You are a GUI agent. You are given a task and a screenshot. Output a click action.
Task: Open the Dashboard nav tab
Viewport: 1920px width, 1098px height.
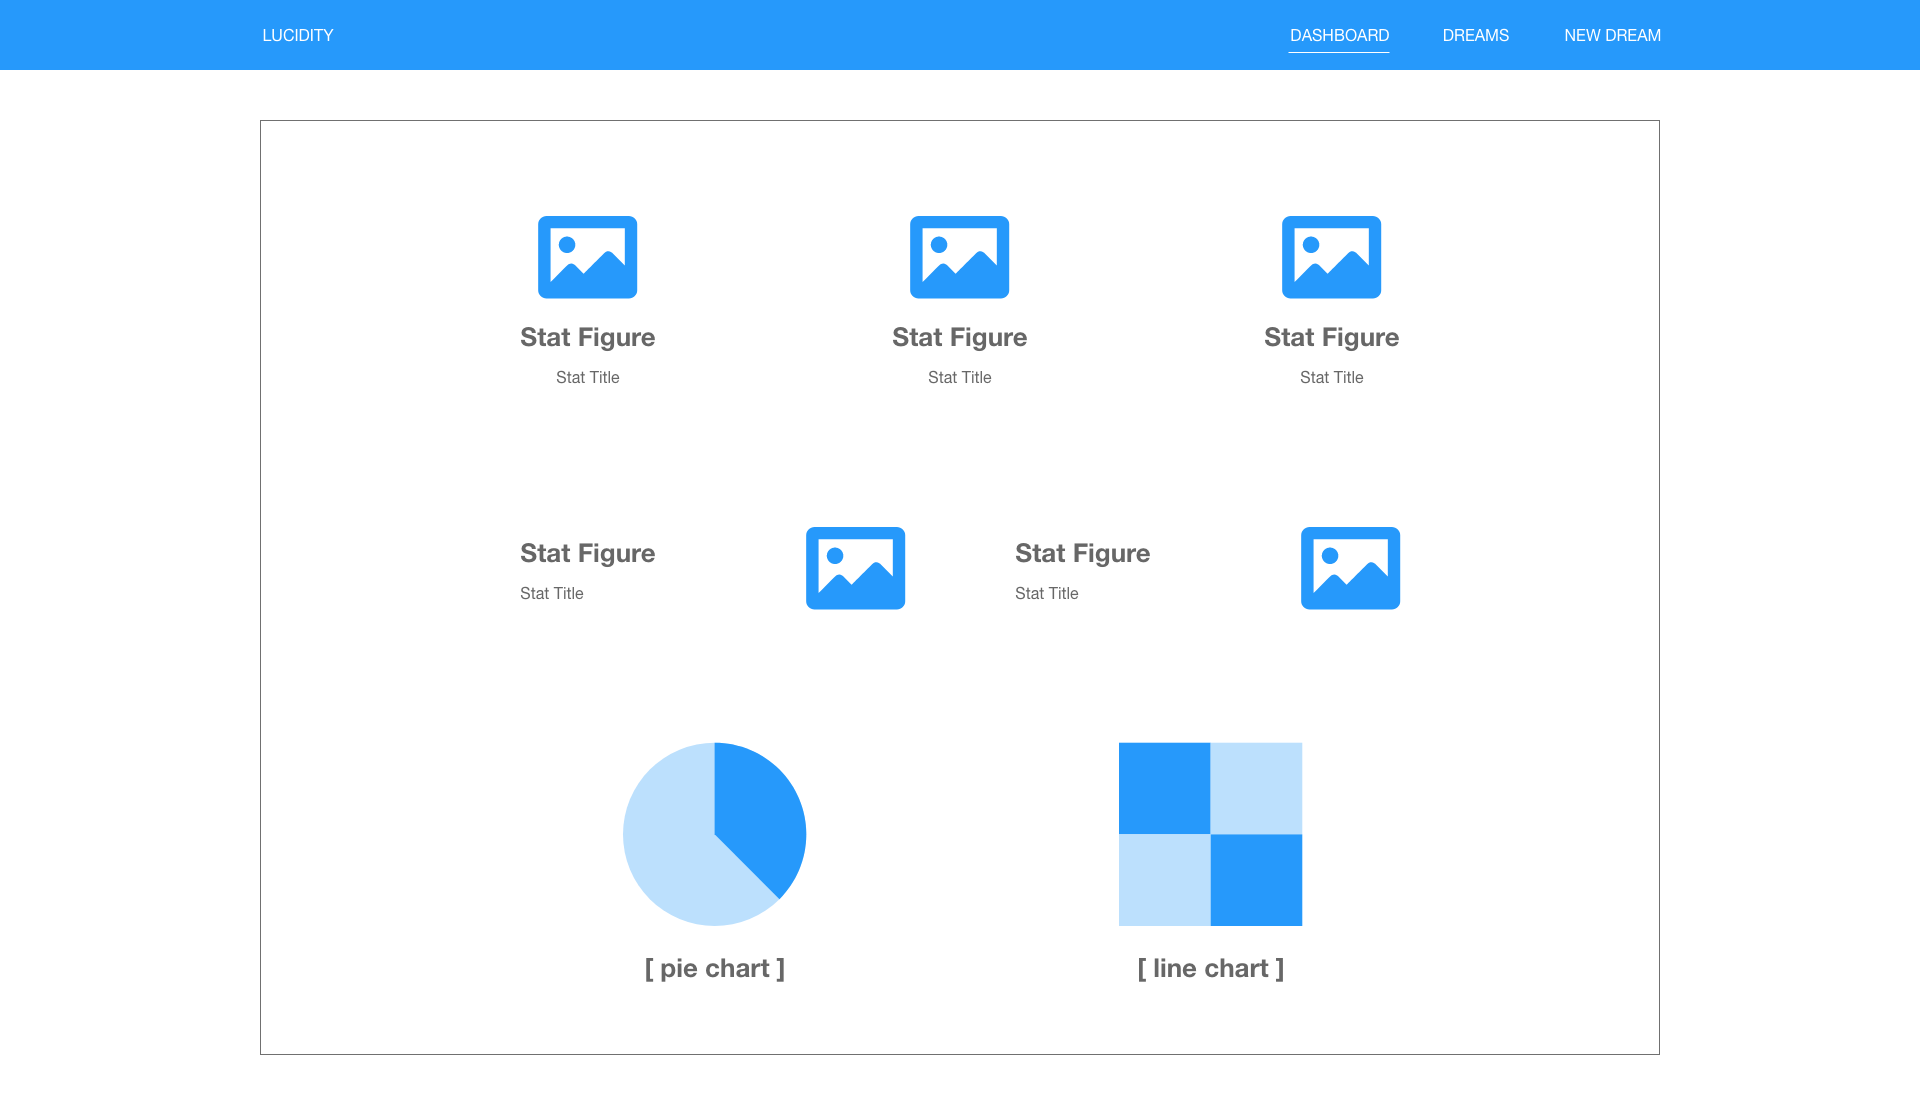coord(1339,36)
